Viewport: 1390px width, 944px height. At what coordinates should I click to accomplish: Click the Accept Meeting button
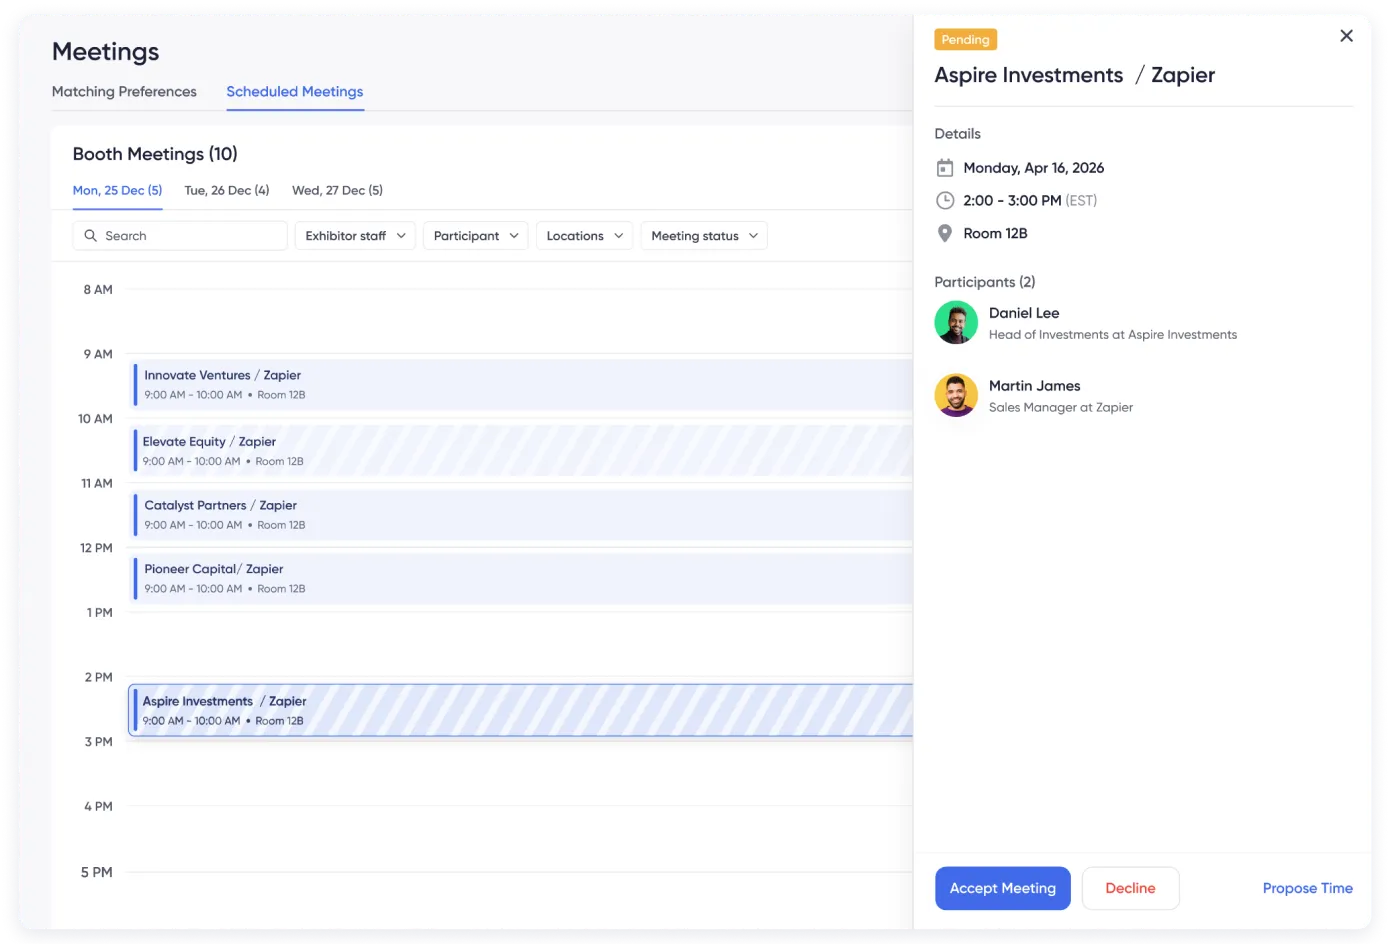1003,888
